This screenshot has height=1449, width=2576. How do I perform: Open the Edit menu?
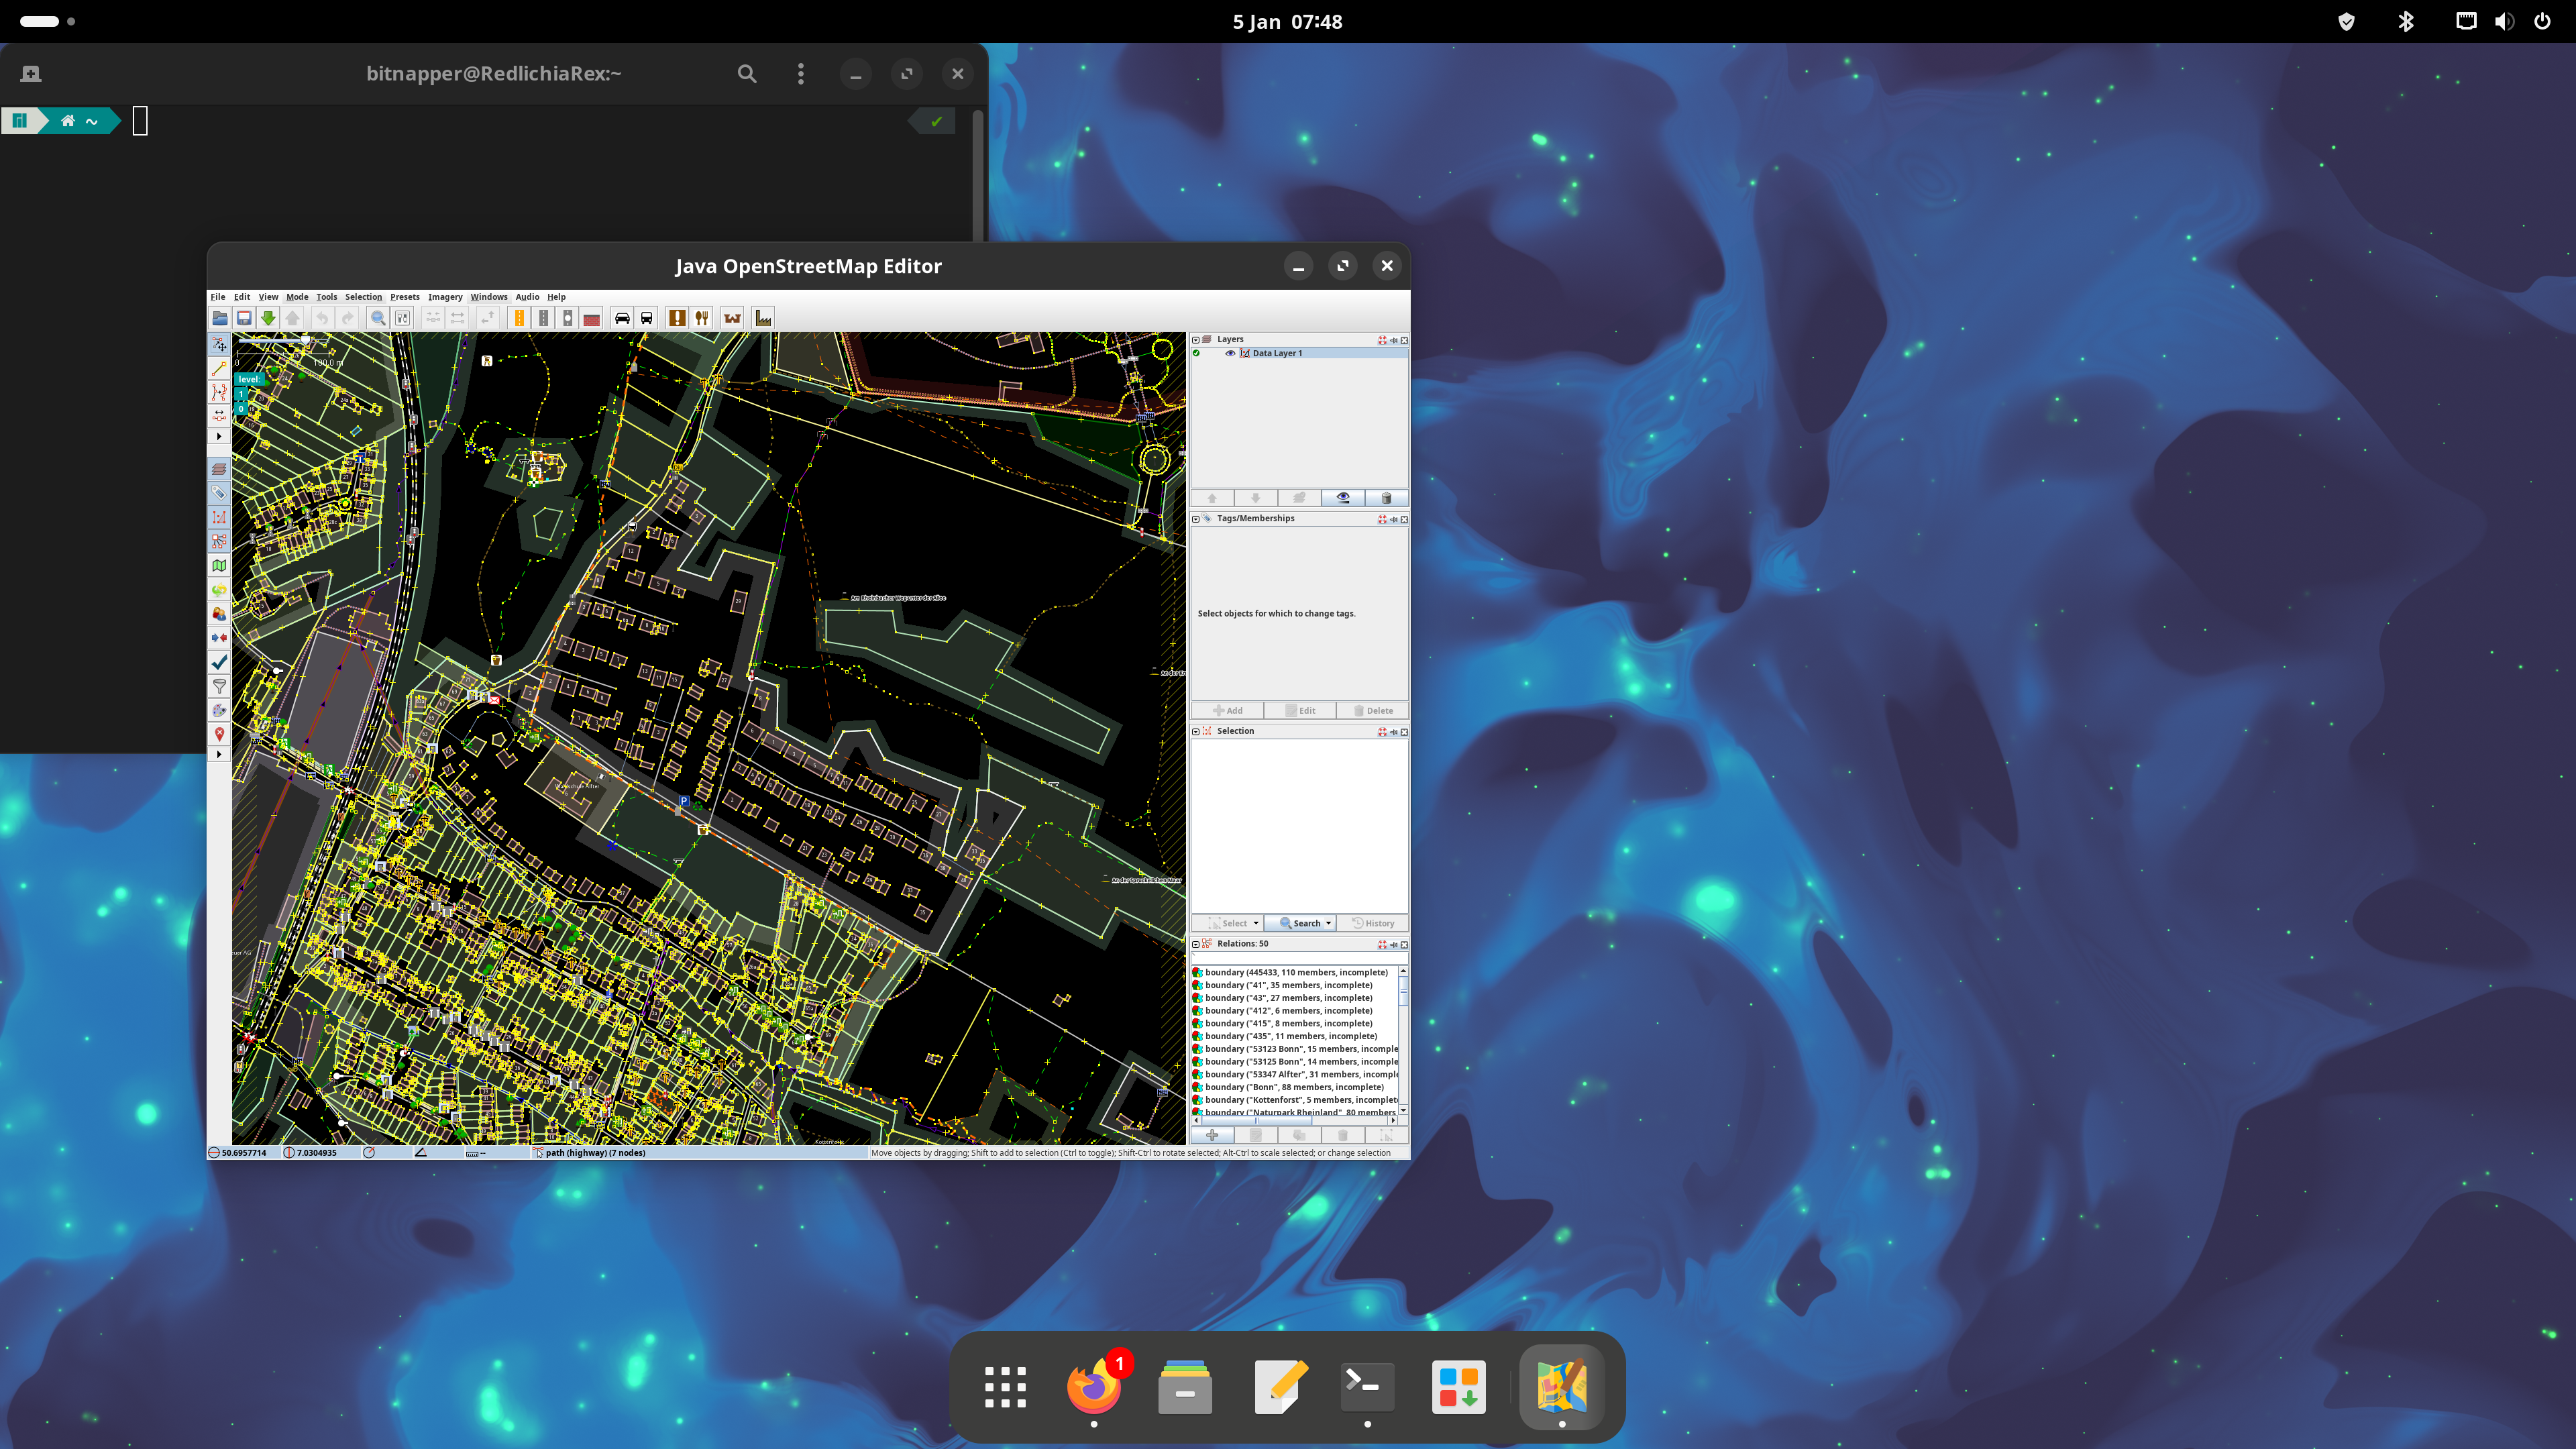(x=242, y=297)
